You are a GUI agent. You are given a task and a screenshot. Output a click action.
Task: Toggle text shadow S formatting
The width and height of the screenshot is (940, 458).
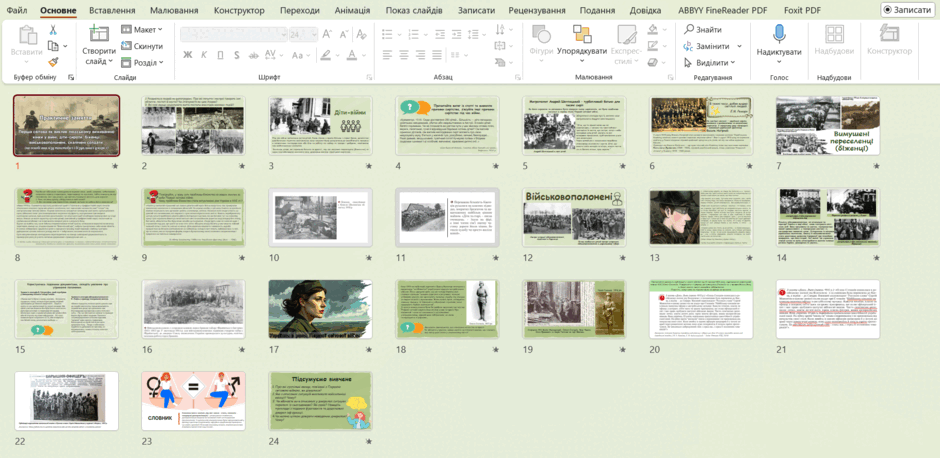tap(237, 55)
